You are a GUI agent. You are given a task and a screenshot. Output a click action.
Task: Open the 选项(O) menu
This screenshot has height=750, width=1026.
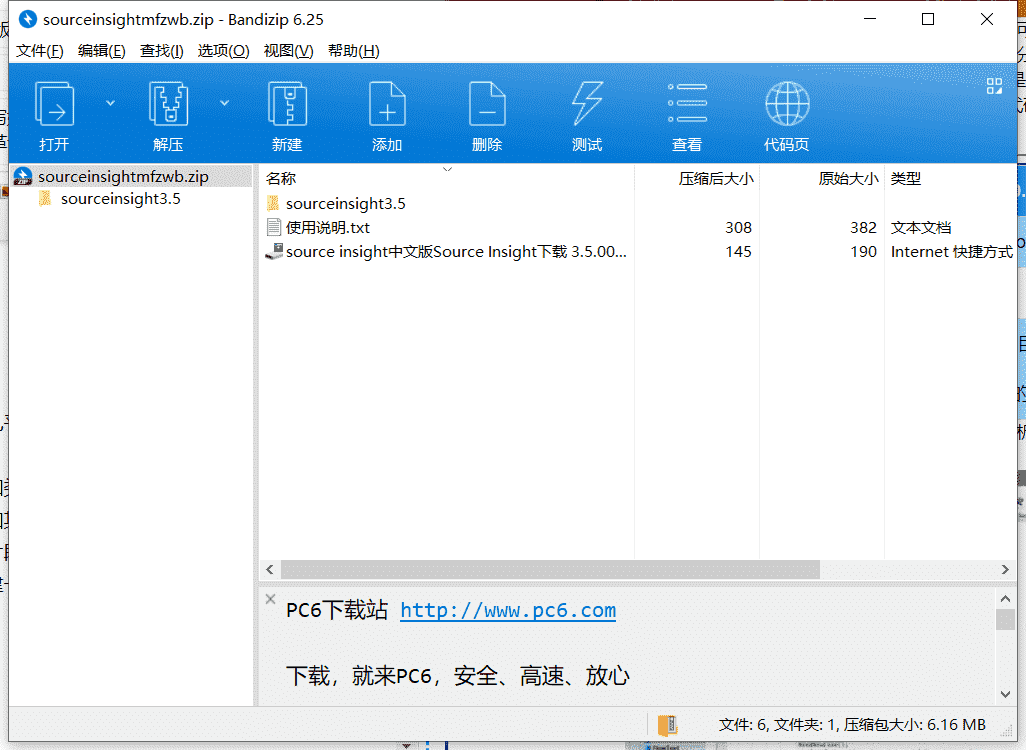[x=223, y=51]
